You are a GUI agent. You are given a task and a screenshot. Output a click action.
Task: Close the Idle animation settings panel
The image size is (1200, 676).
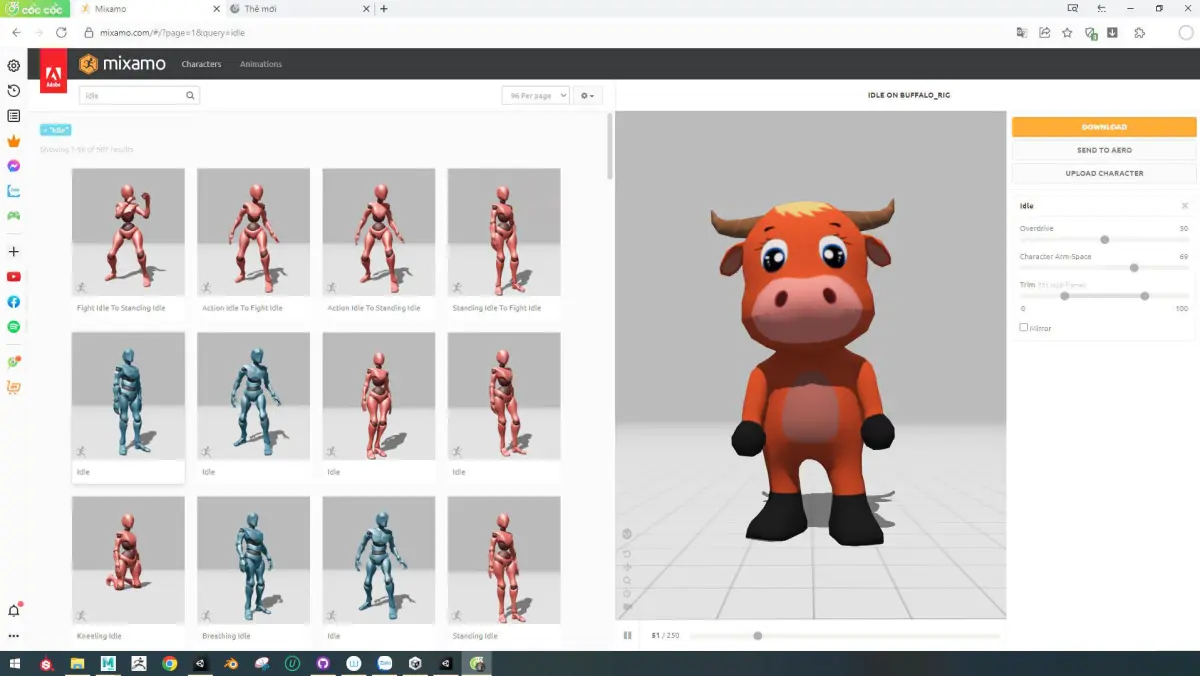[x=1185, y=206]
